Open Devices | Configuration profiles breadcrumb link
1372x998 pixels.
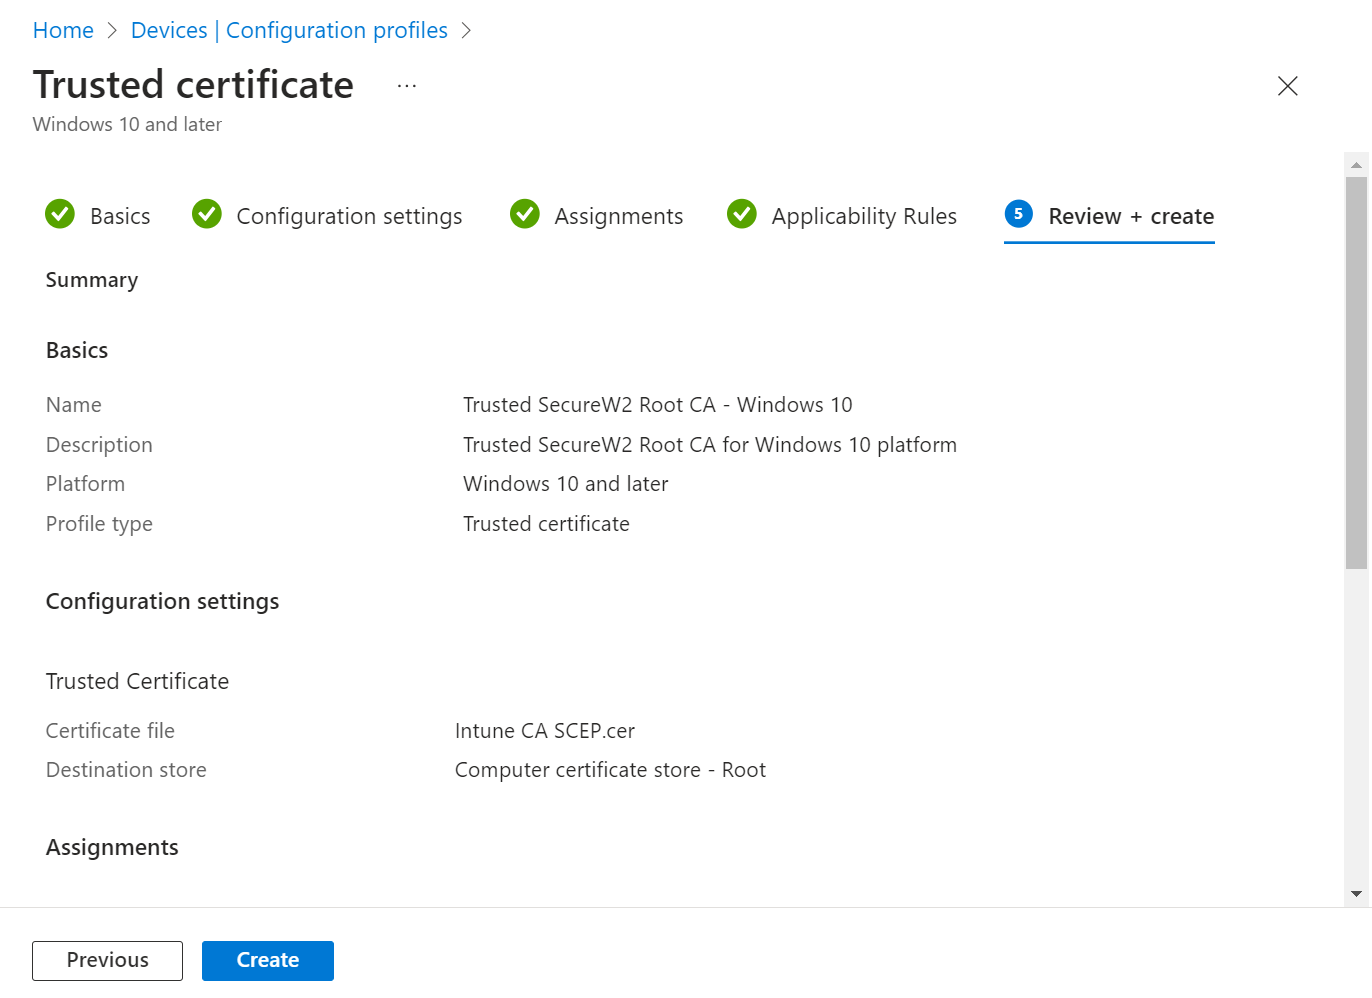[x=289, y=31]
